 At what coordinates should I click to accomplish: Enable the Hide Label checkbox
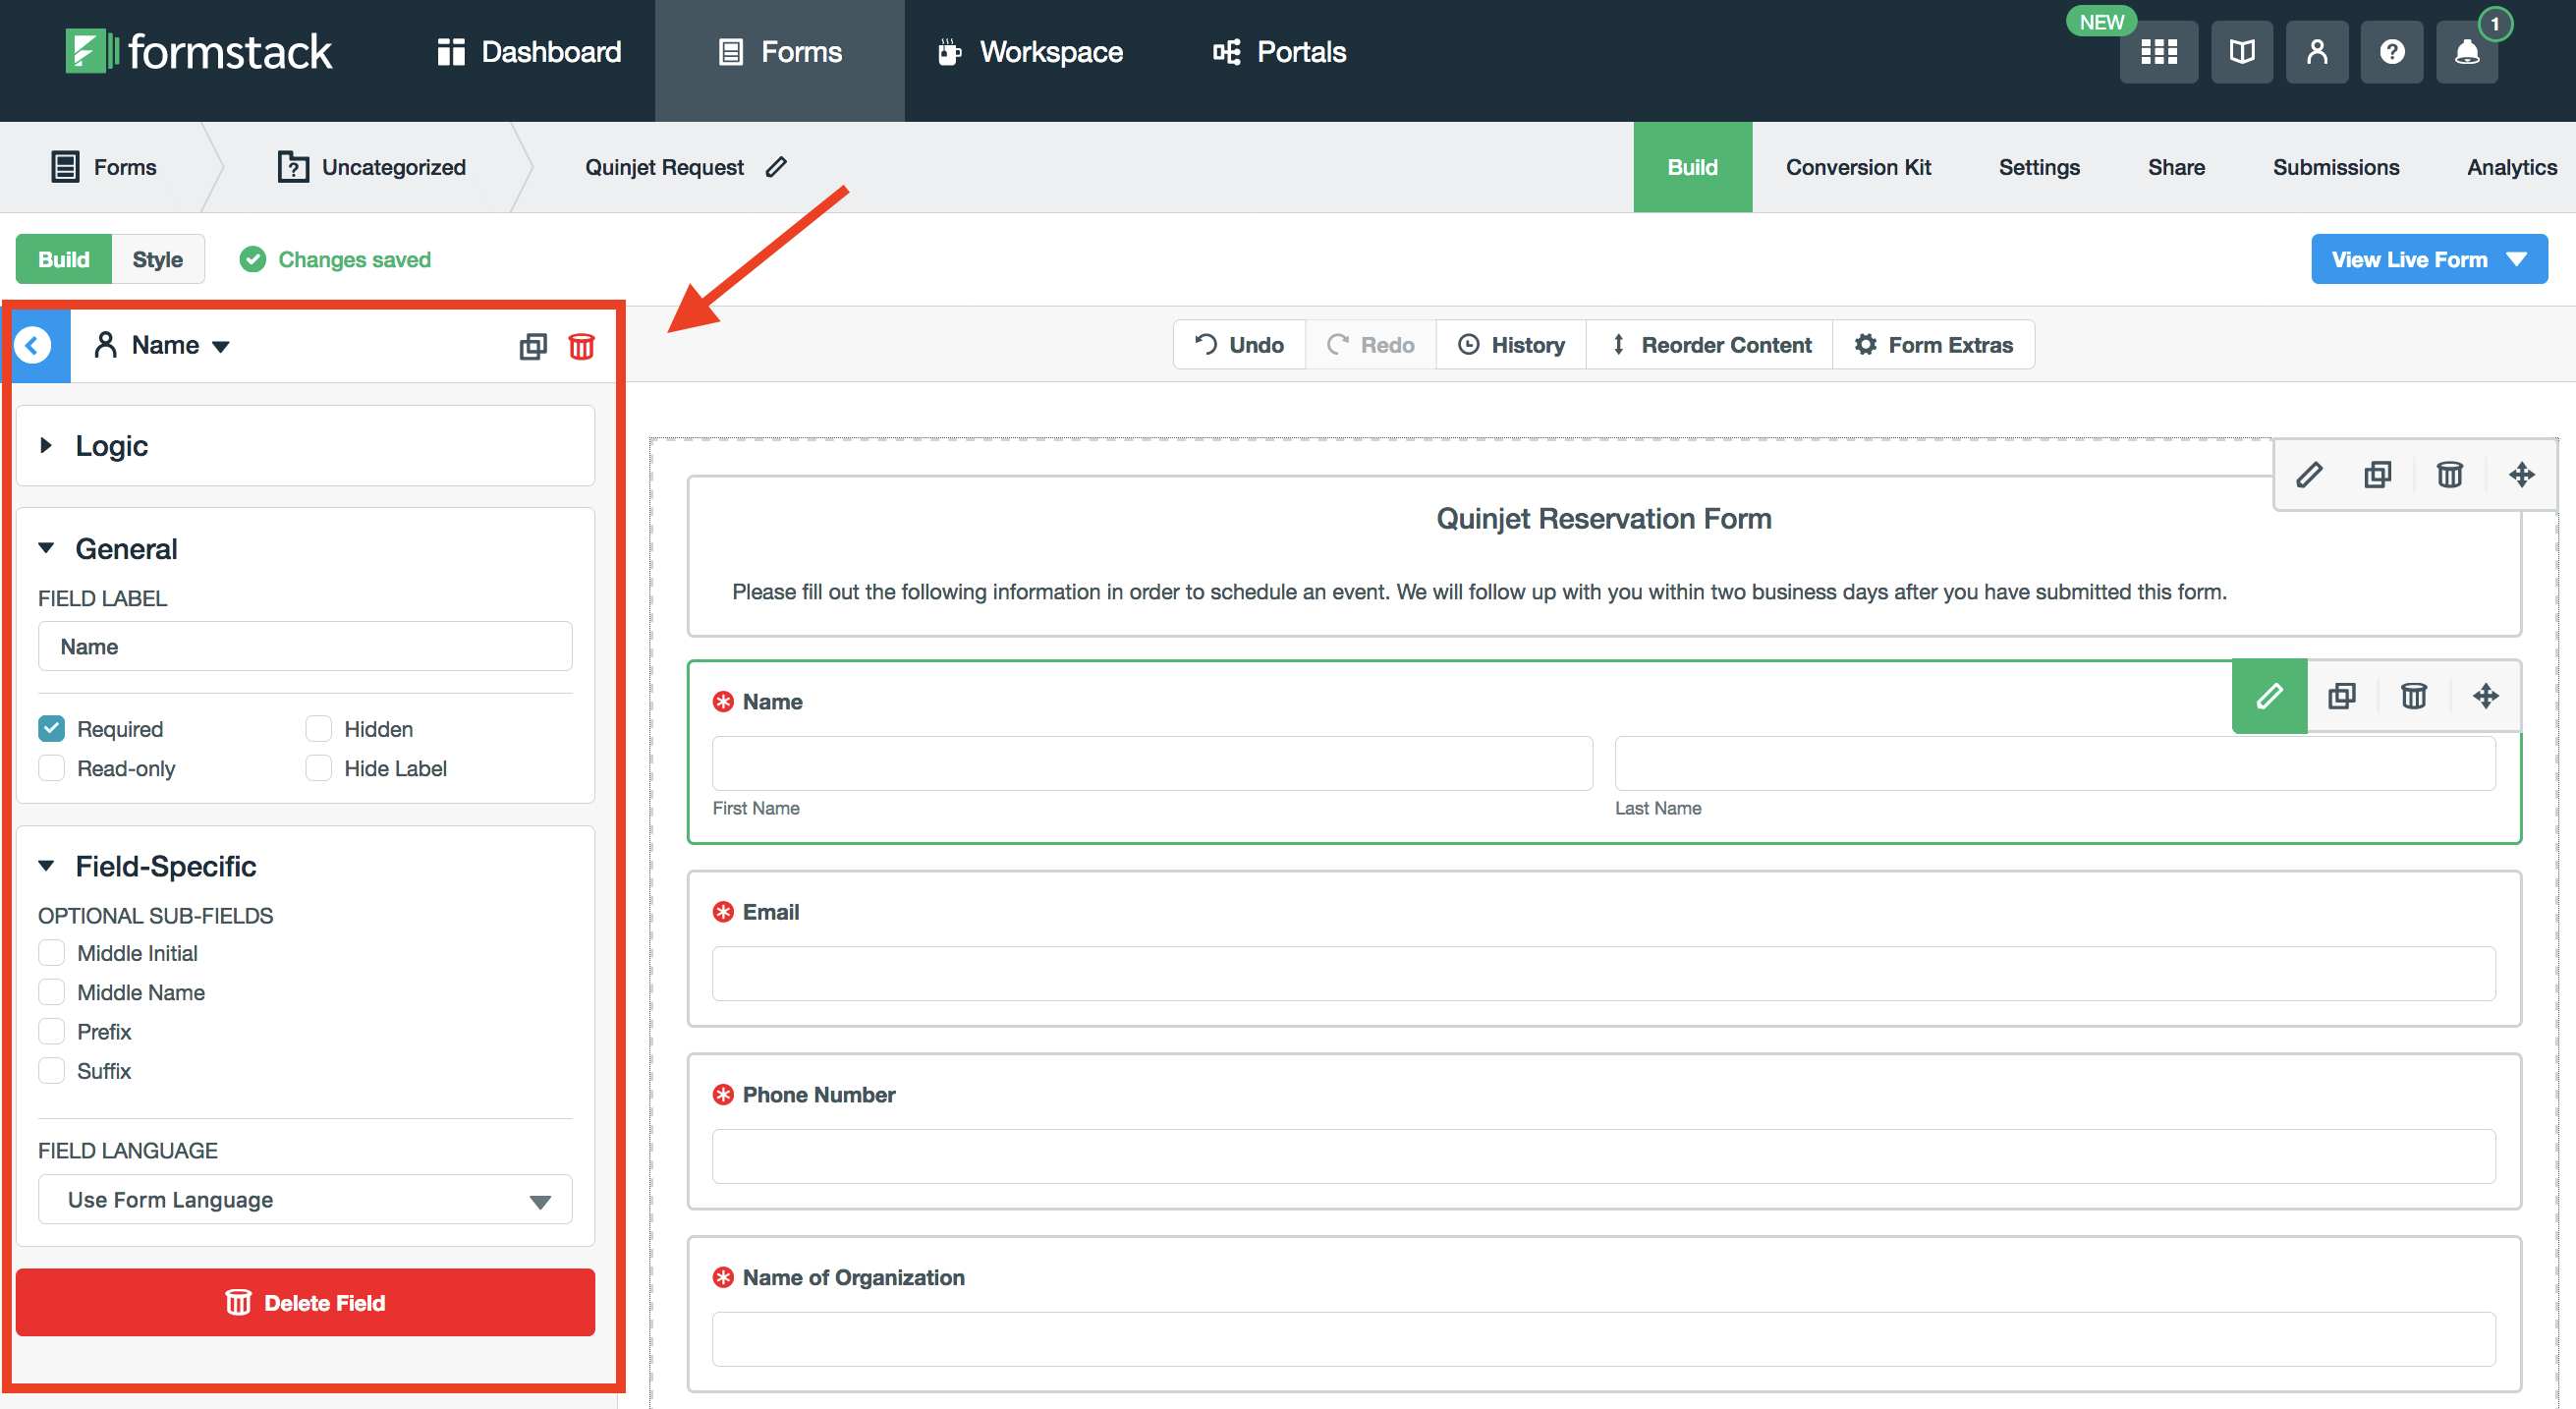click(319, 768)
